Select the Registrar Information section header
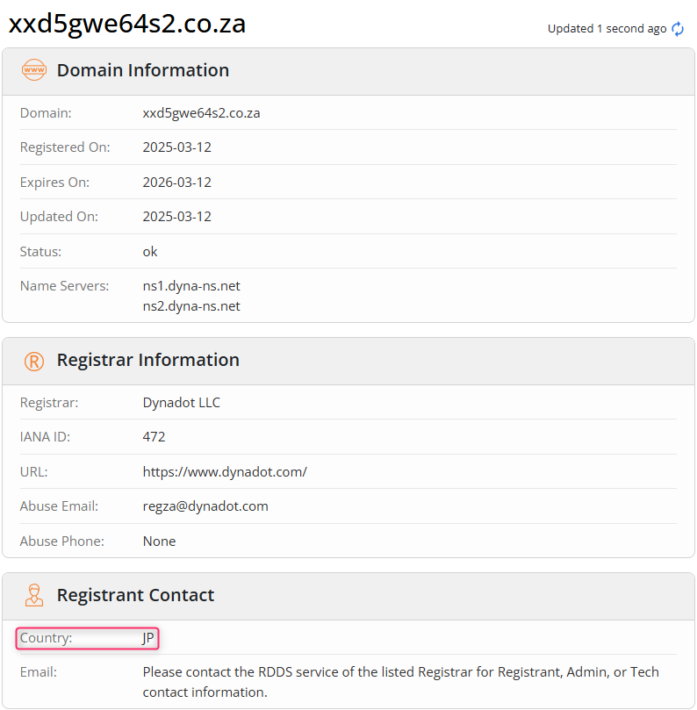 click(x=148, y=361)
